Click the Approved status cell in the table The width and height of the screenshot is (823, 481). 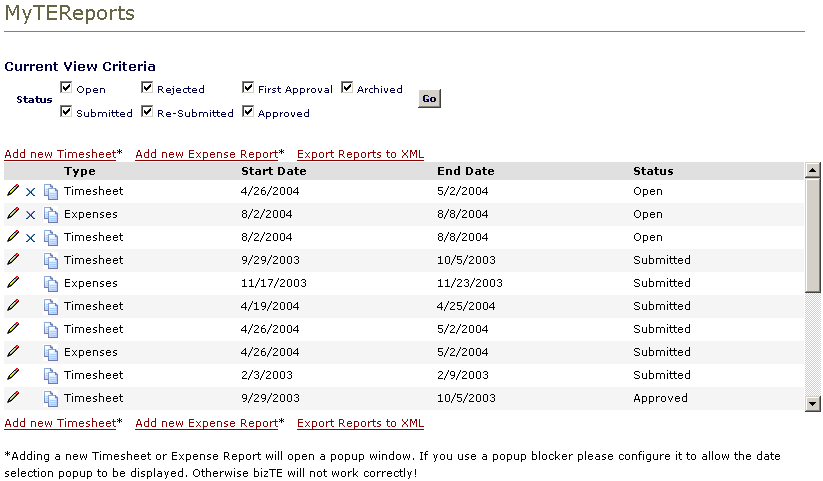(660, 398)
